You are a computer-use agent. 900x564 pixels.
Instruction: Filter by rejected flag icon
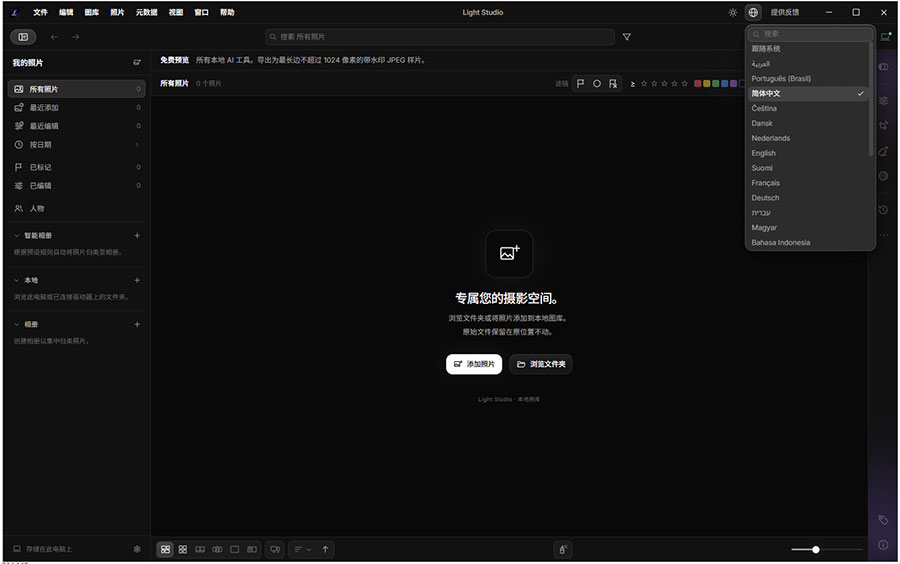click(x=613, y=84)
